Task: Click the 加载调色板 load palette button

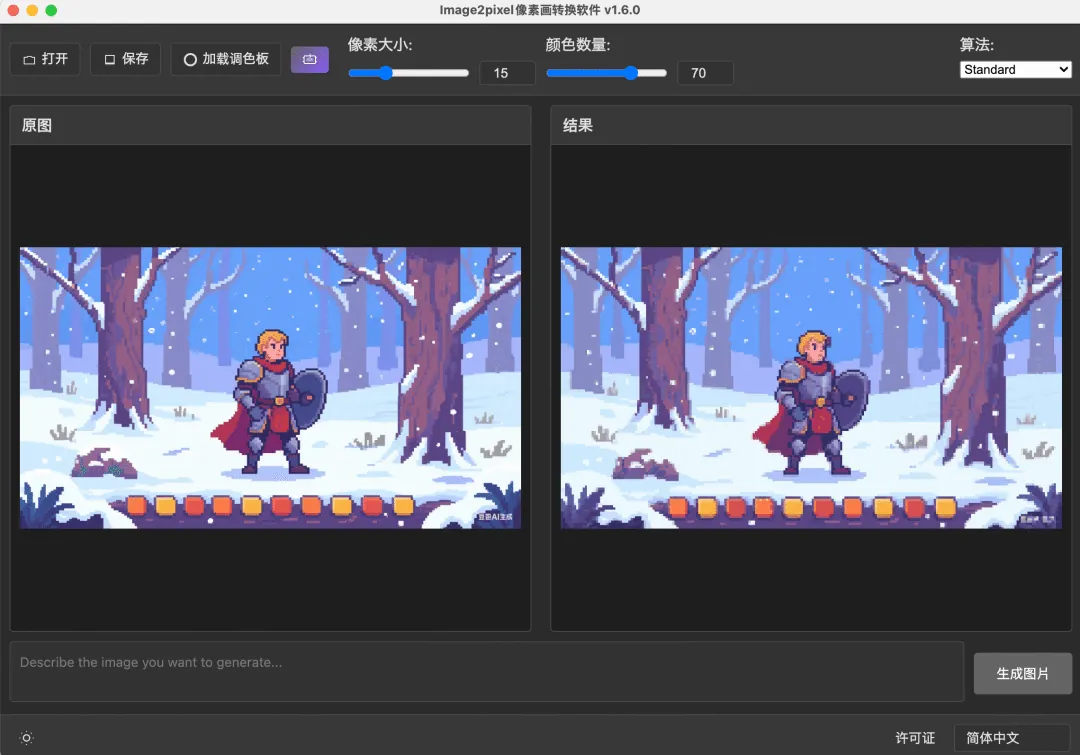Action: click(226, 59)
